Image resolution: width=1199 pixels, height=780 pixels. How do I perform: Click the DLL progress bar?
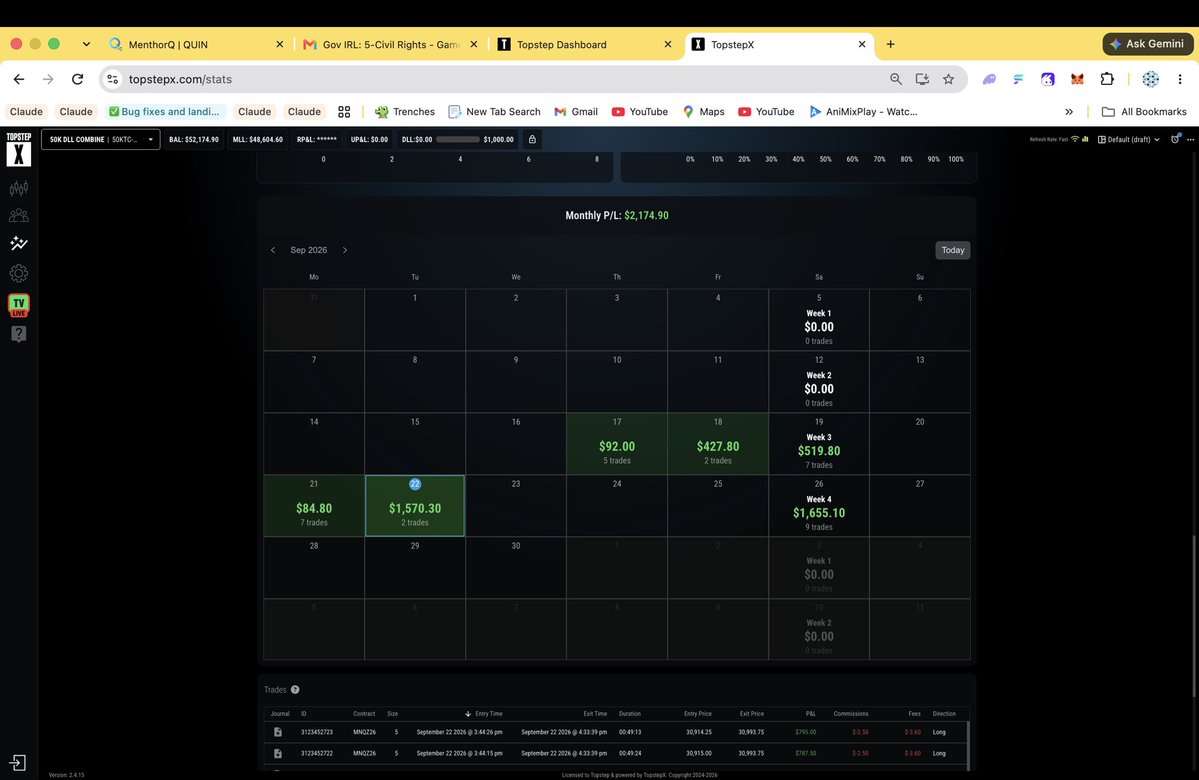(457, 139)
